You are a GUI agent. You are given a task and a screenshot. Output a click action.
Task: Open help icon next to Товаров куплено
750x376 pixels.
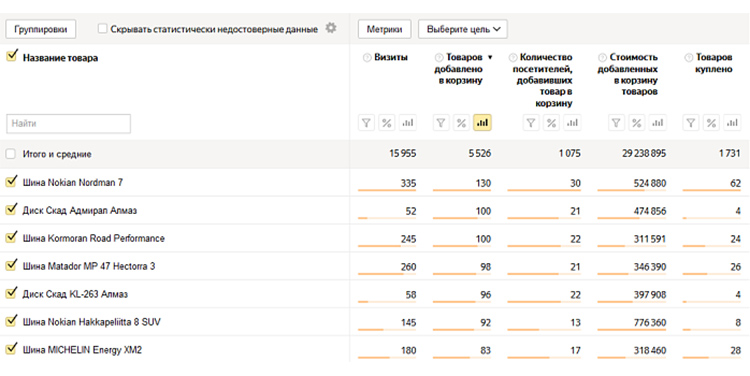click(689, 58)
